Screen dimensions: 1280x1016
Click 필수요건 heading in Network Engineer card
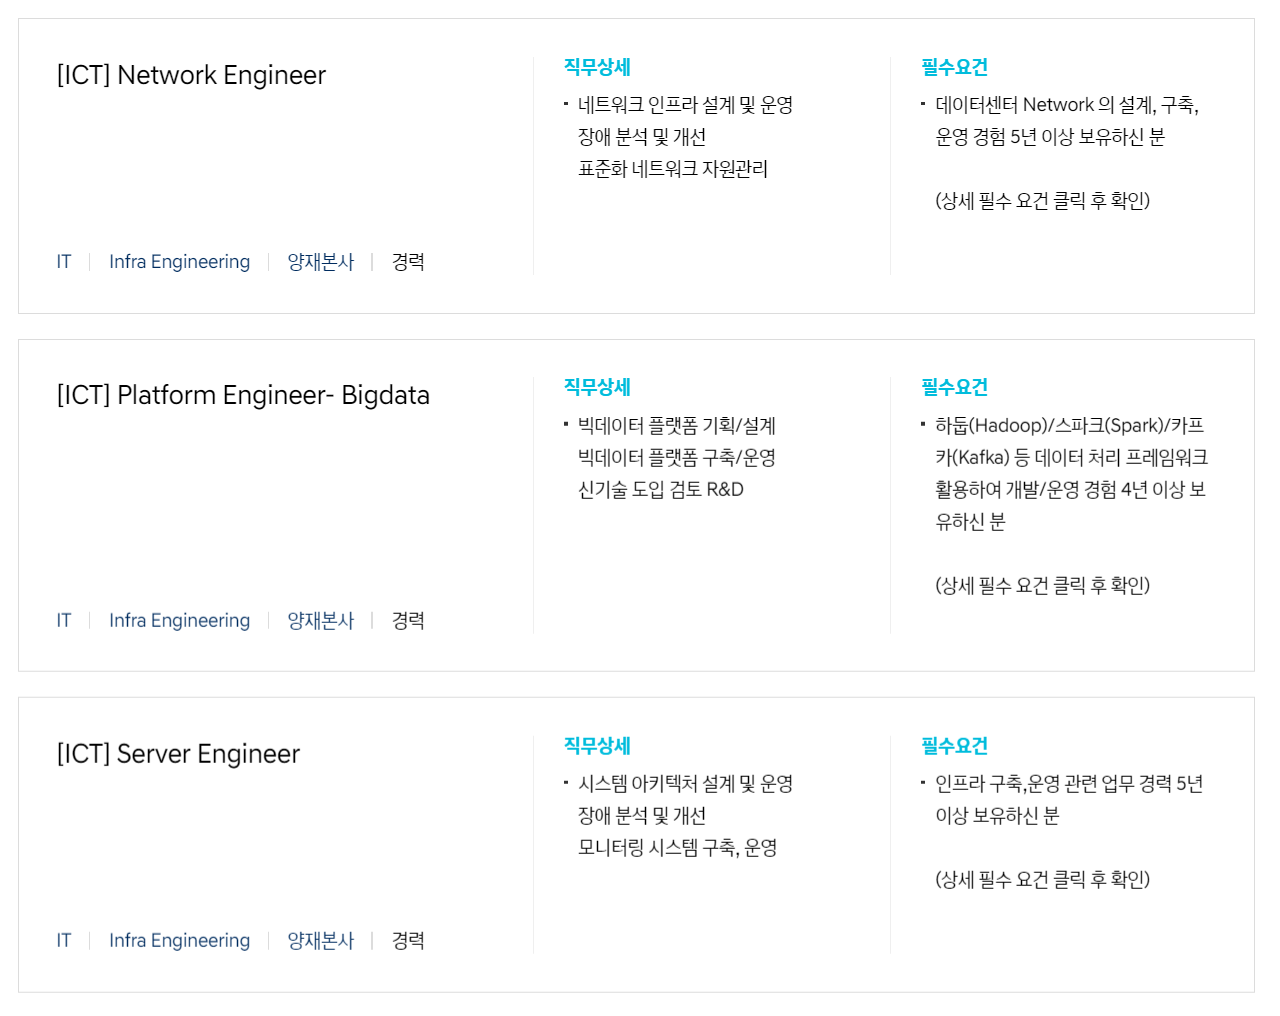point(954,67)
